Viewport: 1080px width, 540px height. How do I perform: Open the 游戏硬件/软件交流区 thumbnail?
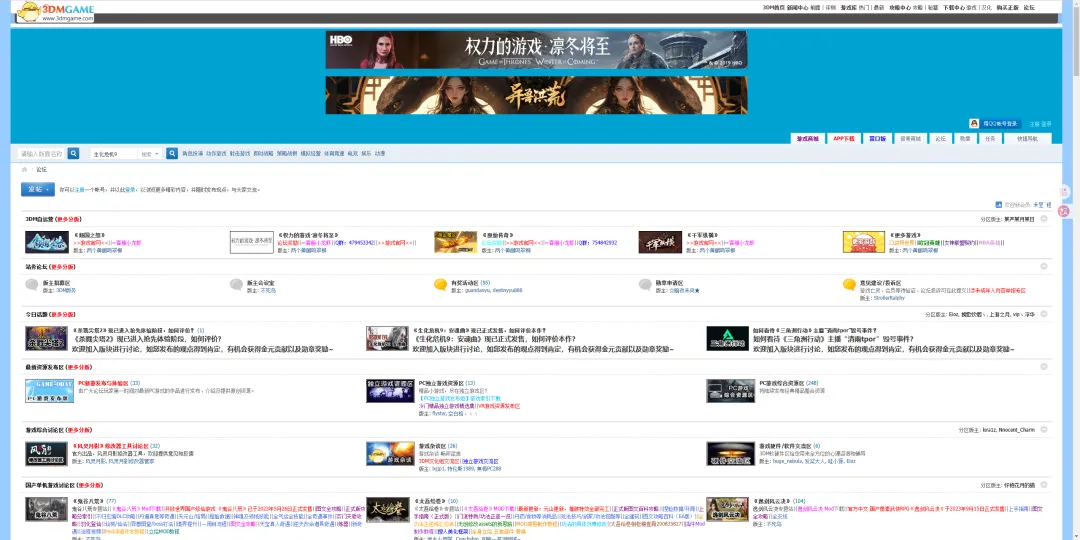click(x=731, y=454)
